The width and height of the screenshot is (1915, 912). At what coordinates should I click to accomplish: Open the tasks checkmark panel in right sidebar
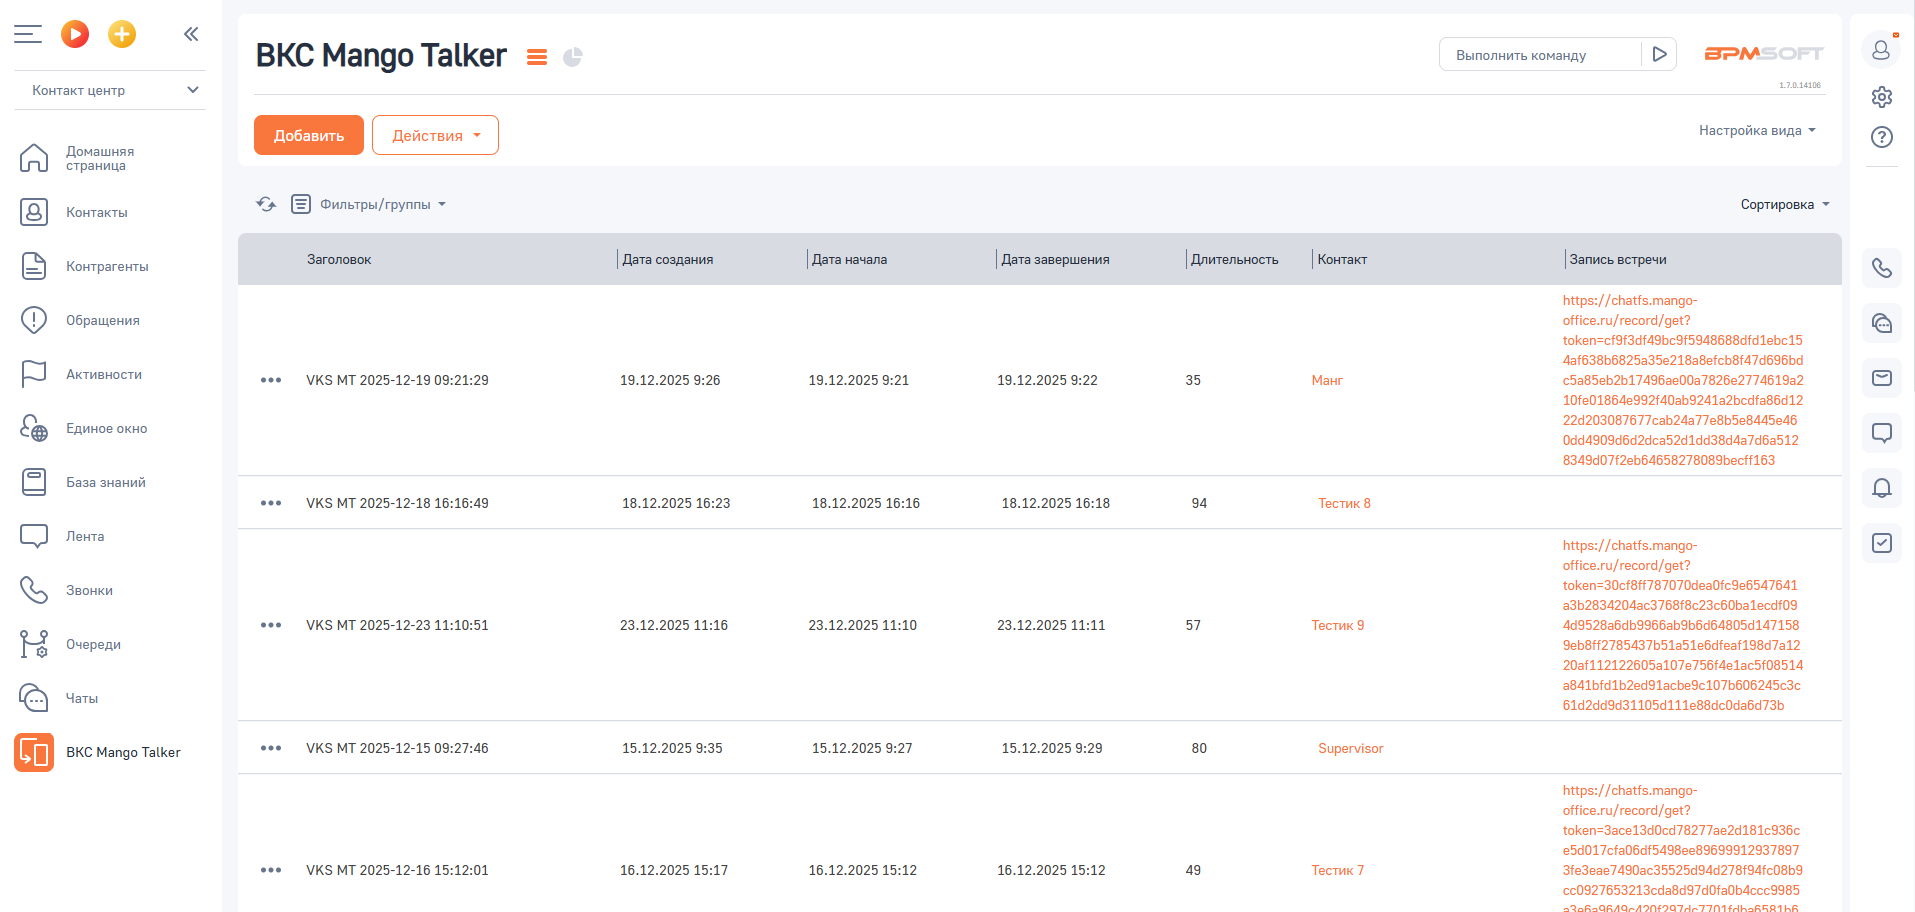pos(1882,543)
